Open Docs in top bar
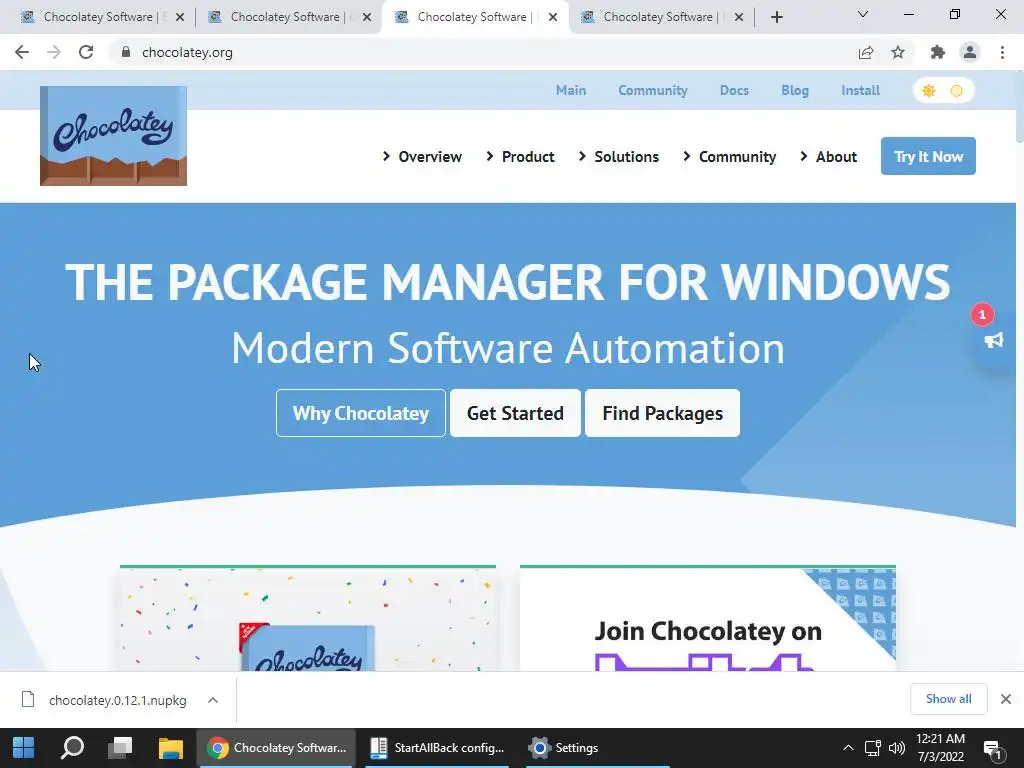Viewport: 1024px width, 768px height. pos(734,90)
